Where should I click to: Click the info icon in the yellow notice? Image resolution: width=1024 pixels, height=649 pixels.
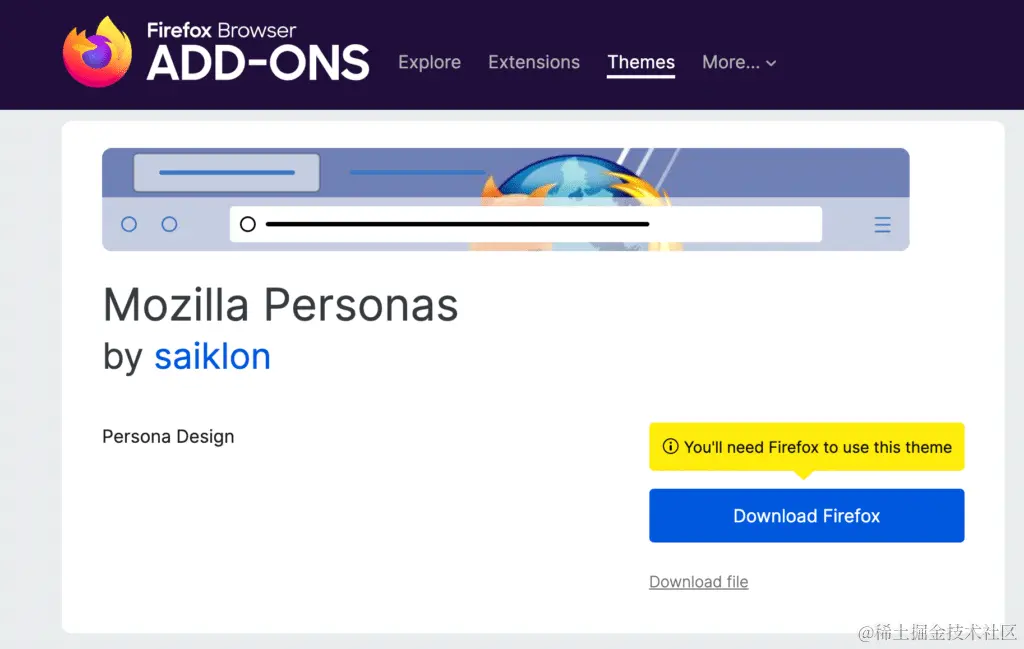(x=669, y=447)
